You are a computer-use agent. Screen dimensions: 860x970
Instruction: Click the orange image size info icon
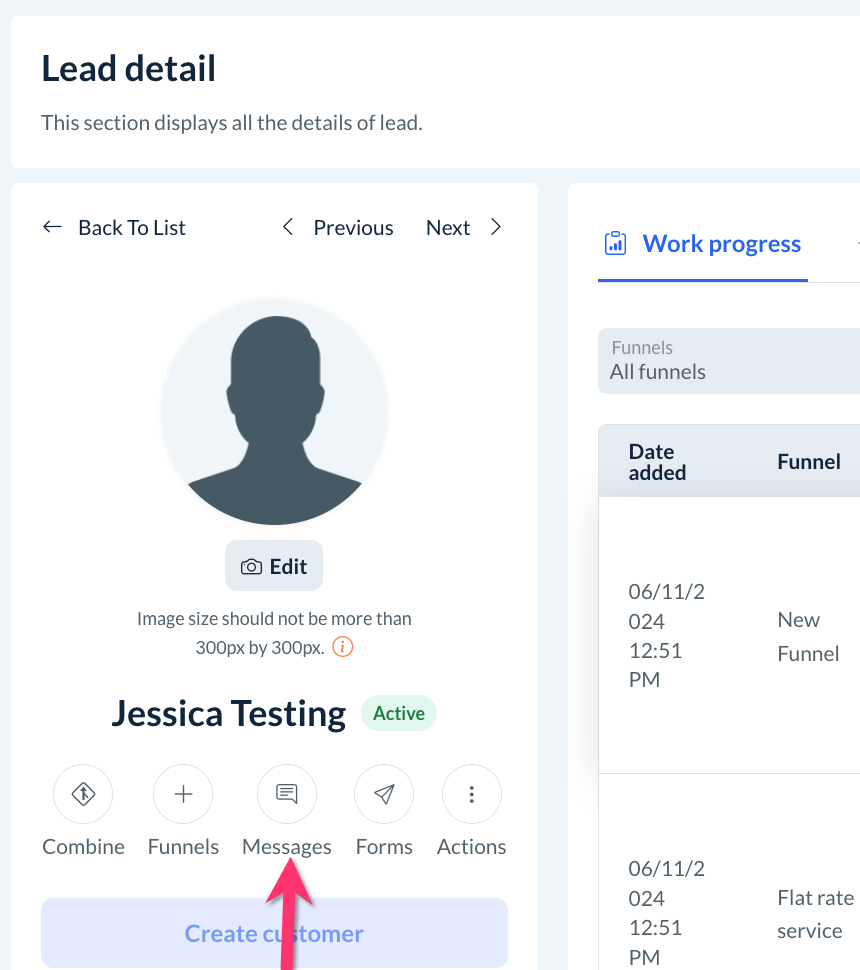(343, 647)
